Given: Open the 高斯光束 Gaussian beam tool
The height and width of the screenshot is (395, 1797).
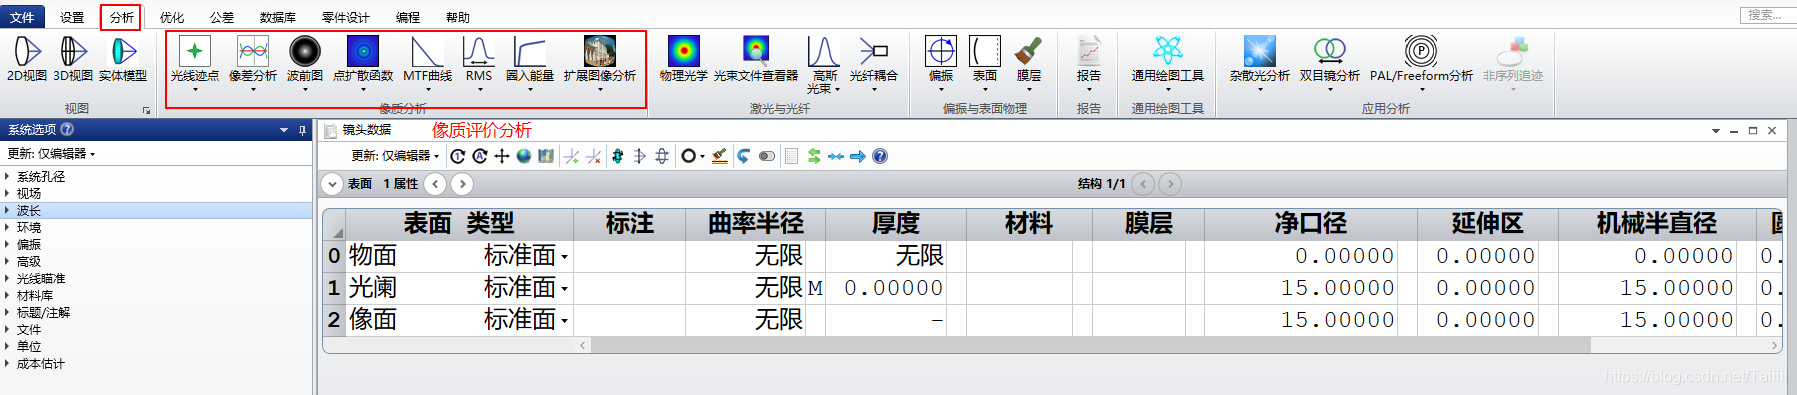Looking at the screenshot, I should (x=823, y=64).
